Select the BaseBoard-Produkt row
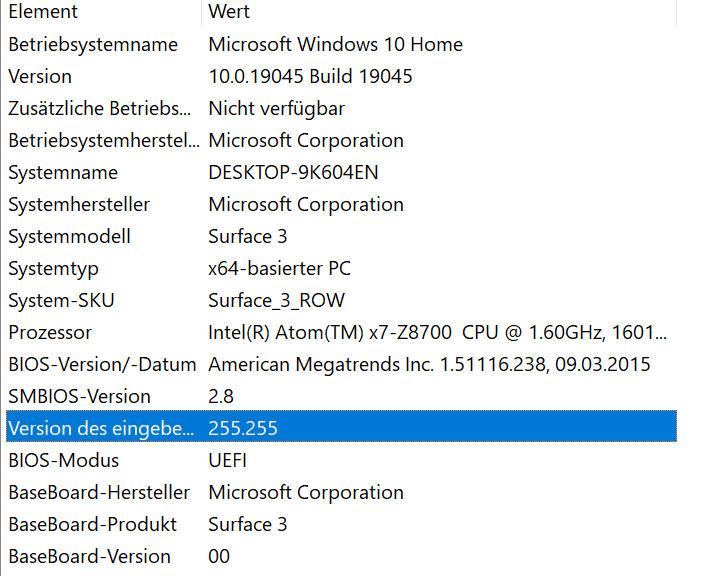Screen dimensions: 704x576 [92, 524]
